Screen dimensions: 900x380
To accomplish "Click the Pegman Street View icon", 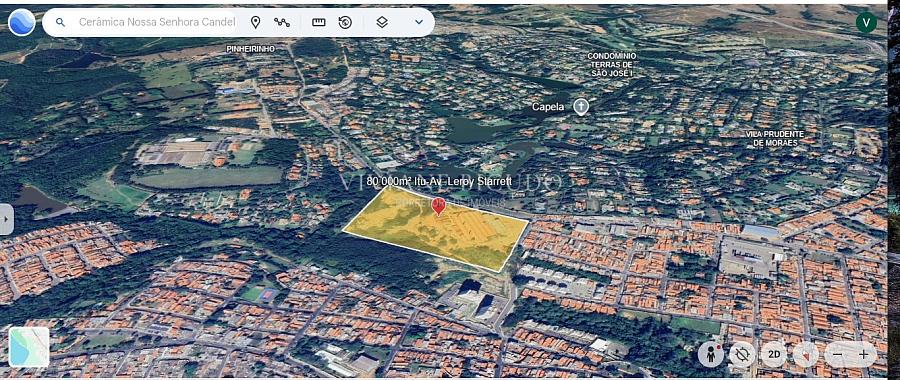I will click(x=711, y=354).
